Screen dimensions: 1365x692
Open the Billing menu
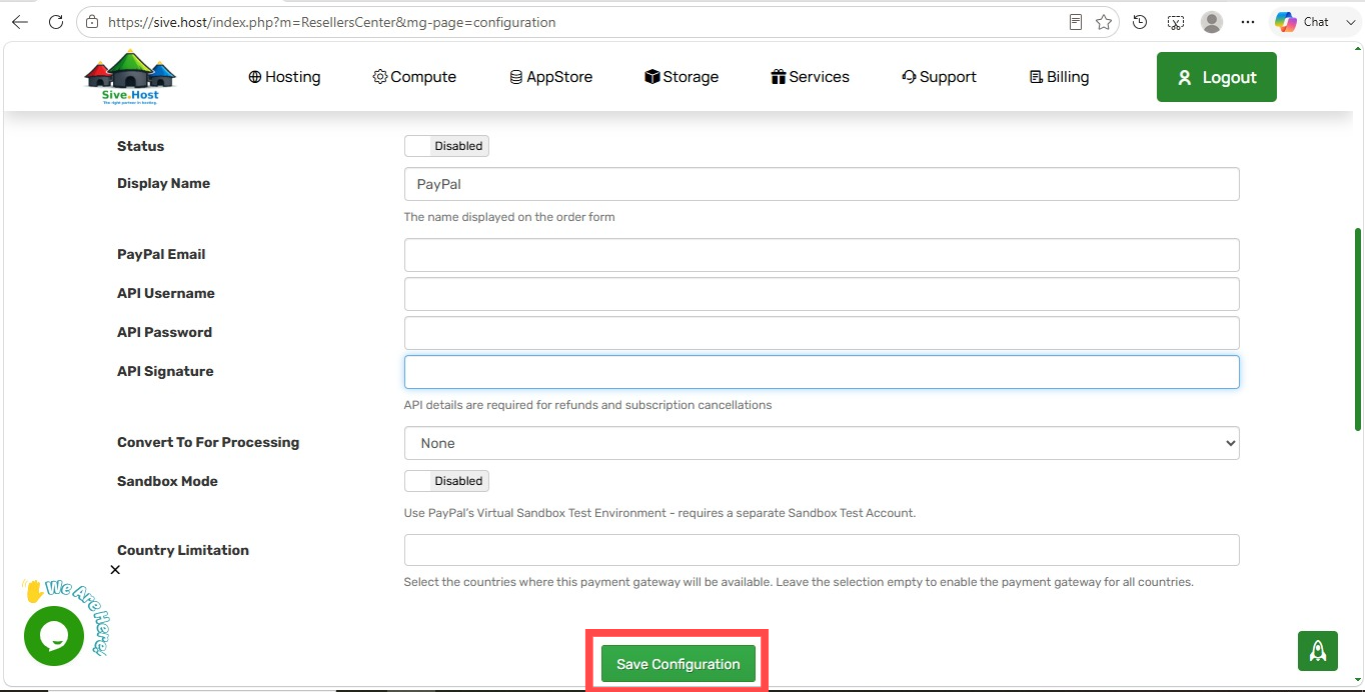(1059, 77)
